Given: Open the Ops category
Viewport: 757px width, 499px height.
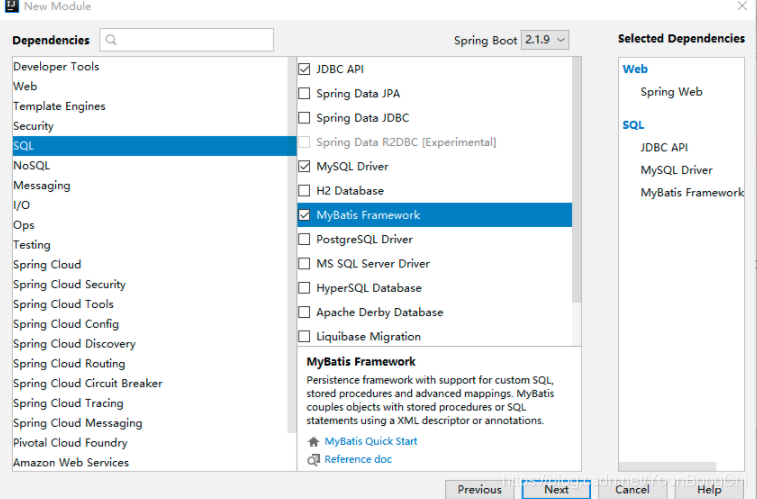Looking at the screenshot, I should click(150, 225).
